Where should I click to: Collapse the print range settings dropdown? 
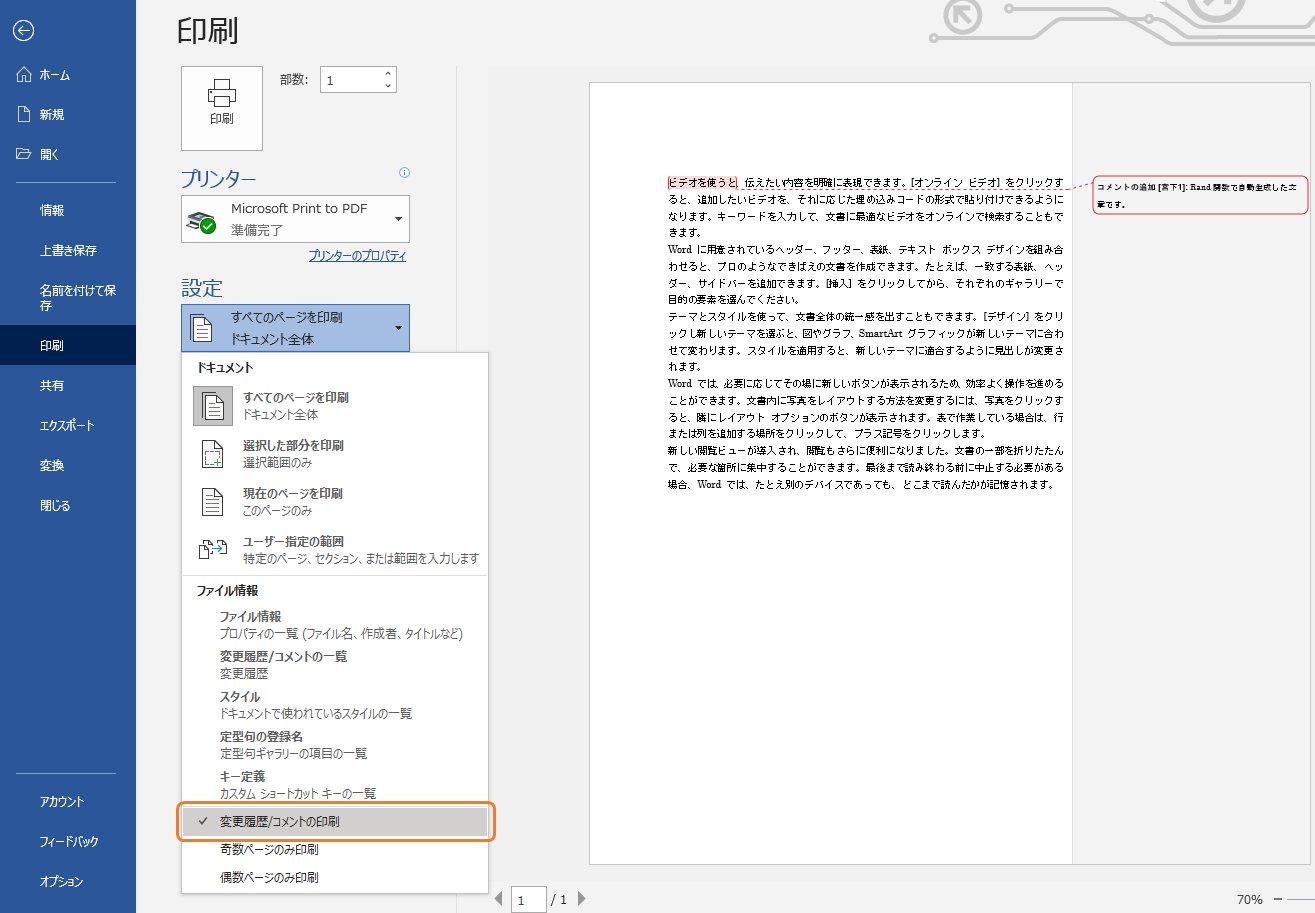click(399, 327)
